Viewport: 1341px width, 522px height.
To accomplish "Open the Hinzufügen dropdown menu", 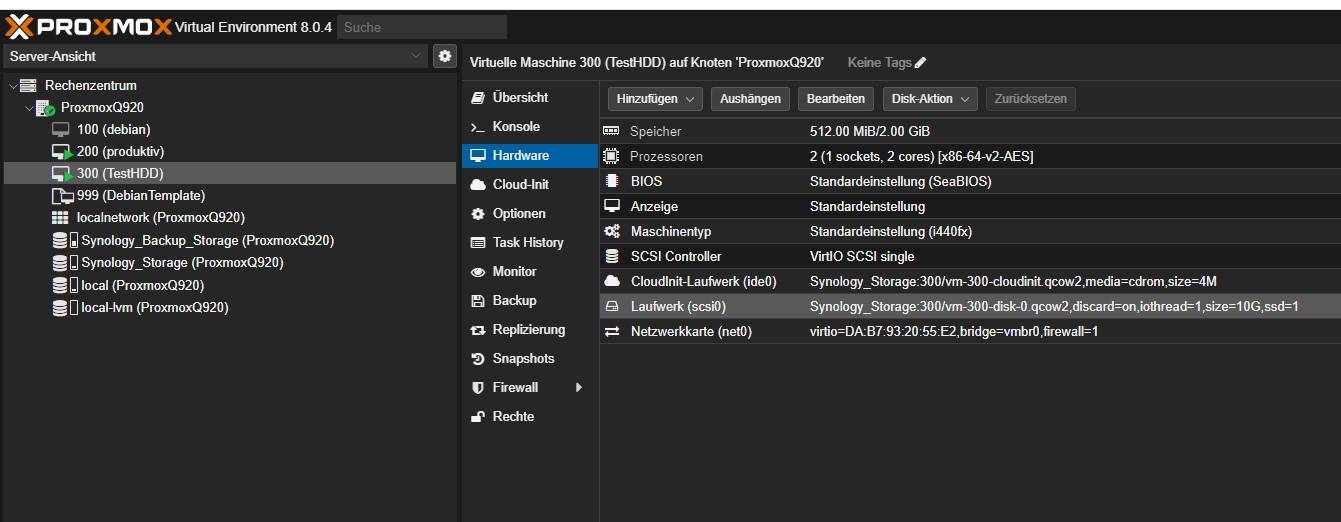I will pyautogui.click(x=655, y=99).
